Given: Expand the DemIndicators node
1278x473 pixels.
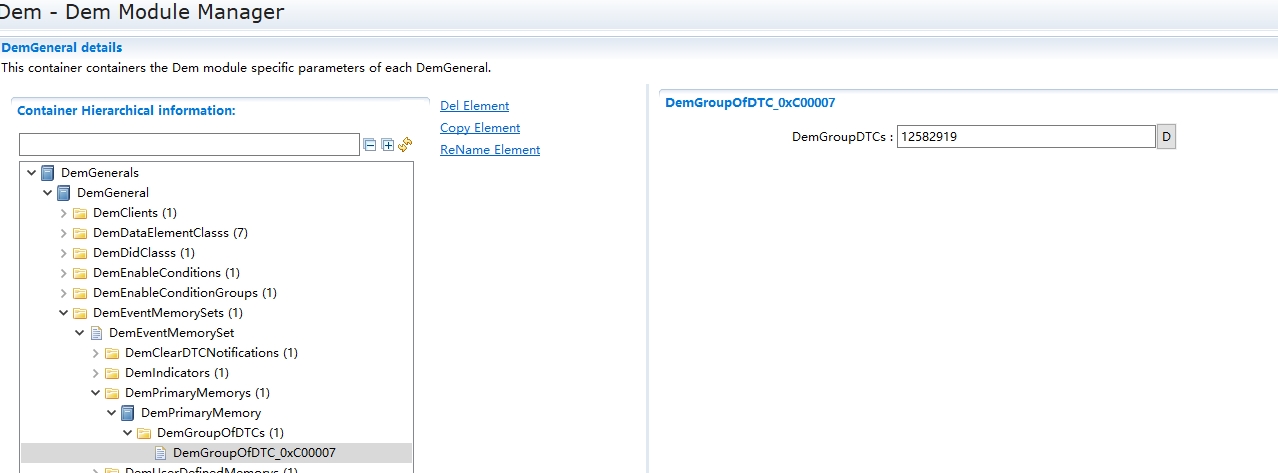Looking at the screenshot, I should (x=96, y=373).
